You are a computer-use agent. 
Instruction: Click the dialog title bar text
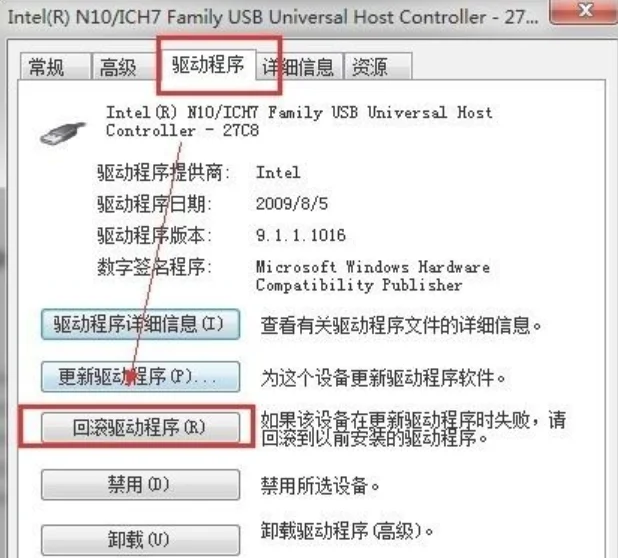(273, 17)
